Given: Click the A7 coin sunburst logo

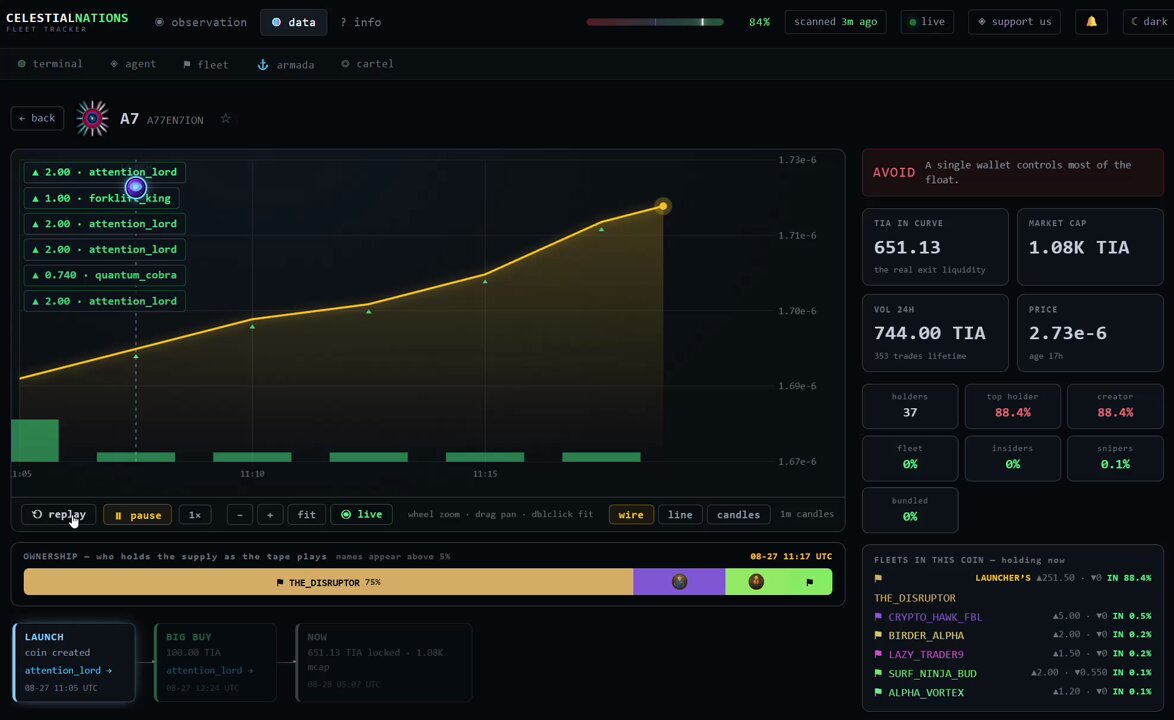Looking at the screenshot, I should [92, 118].
